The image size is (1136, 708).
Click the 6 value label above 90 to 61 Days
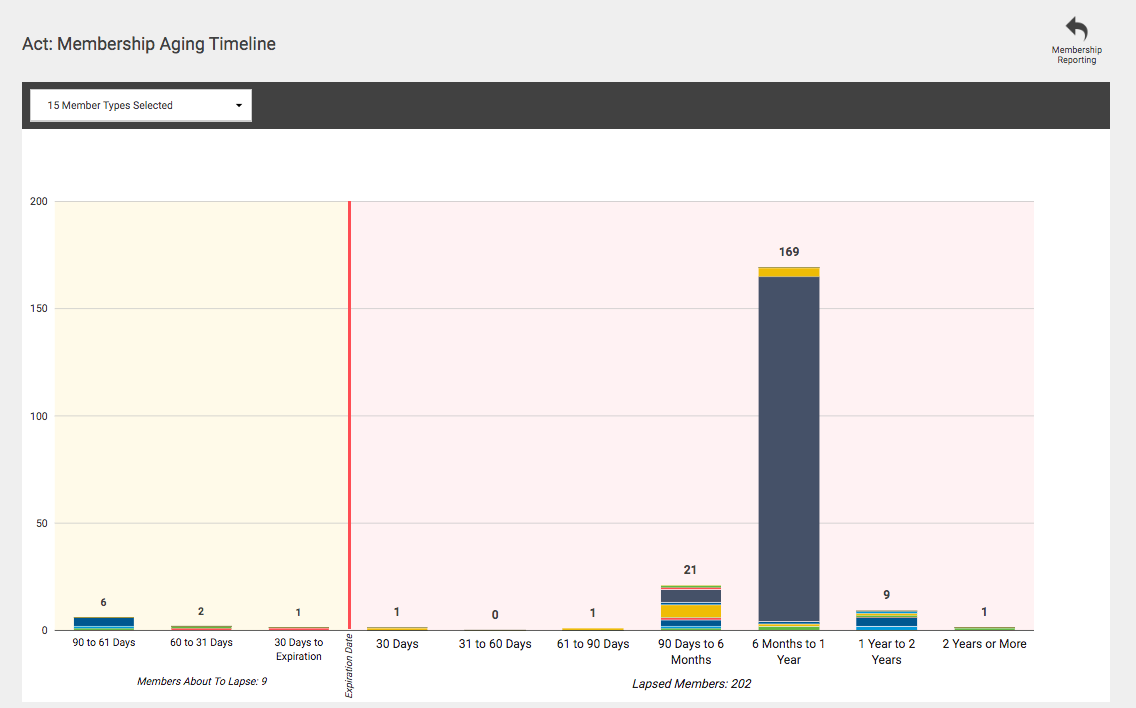[104, 602]
